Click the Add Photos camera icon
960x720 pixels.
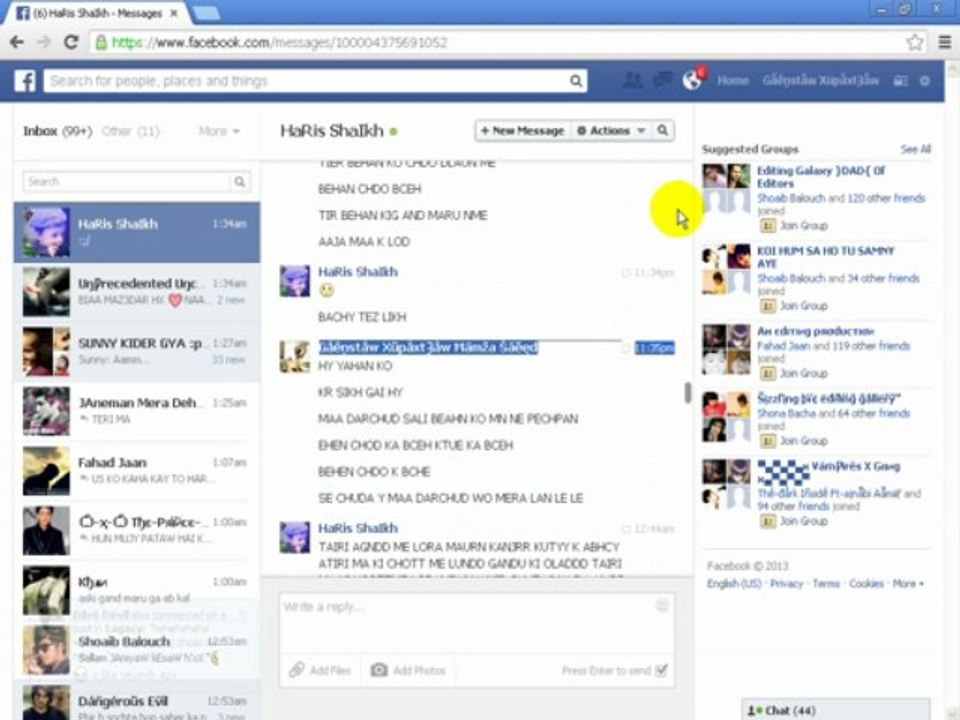pyautogui.click(x=379, y=670)
